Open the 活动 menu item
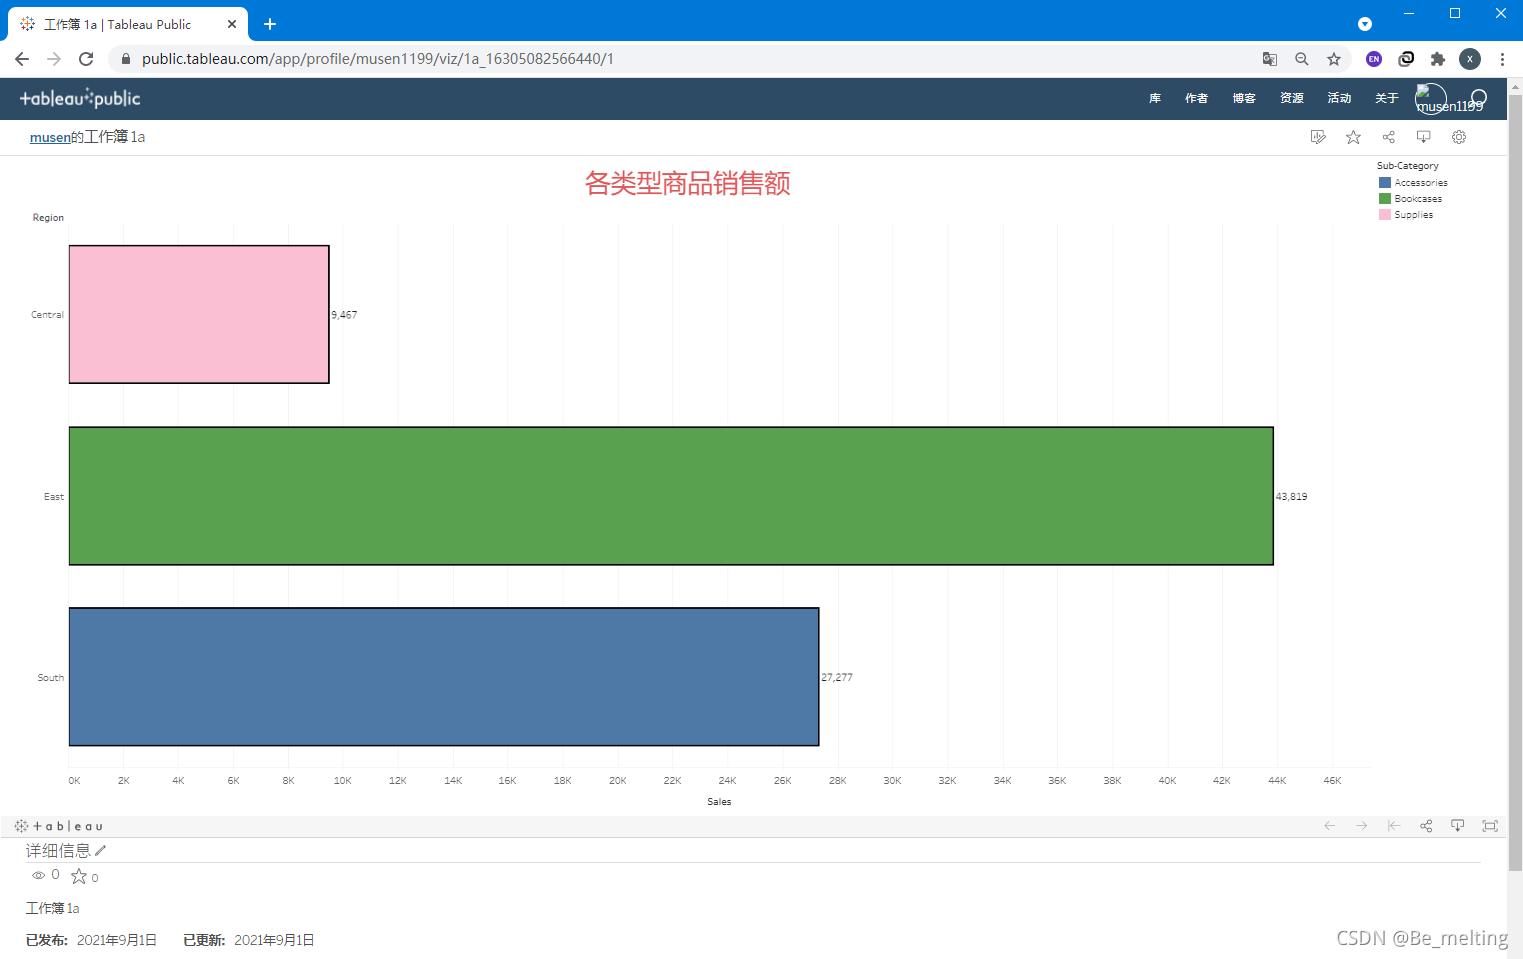The width and height of the screenshot is (1523, 959). tap(1339, 98)
